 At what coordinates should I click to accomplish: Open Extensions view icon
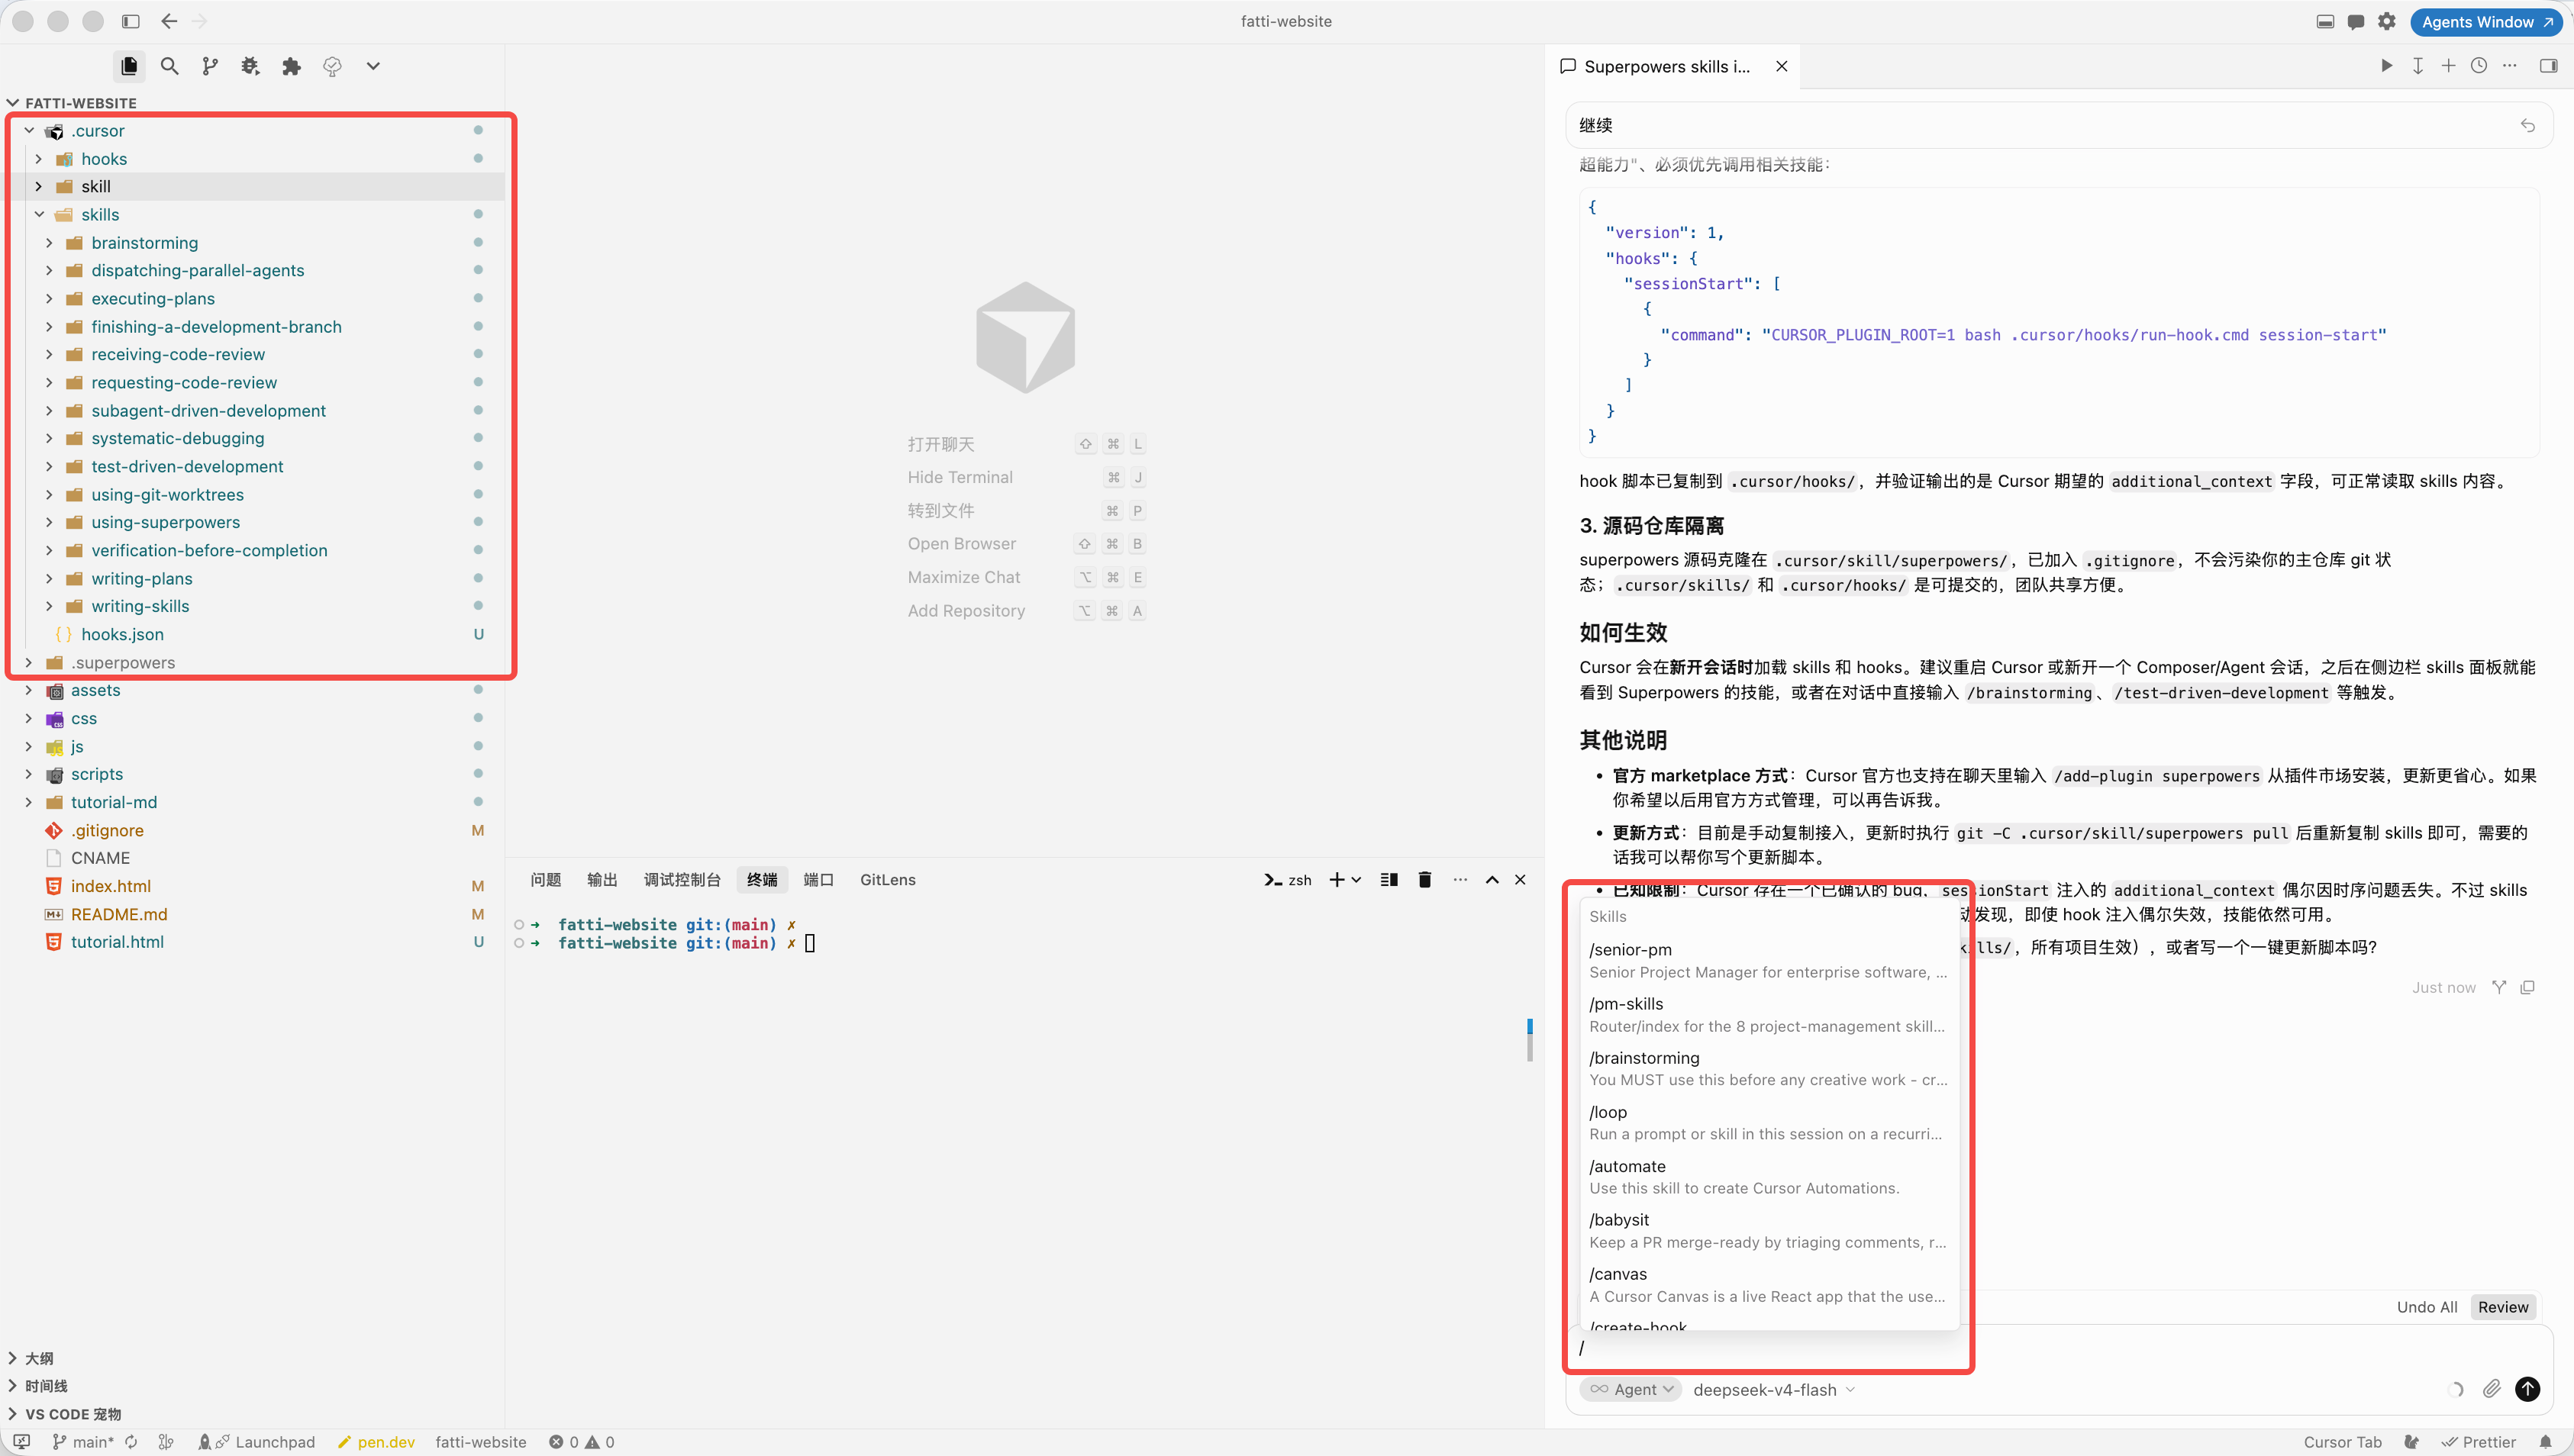[x=291, y=66]
